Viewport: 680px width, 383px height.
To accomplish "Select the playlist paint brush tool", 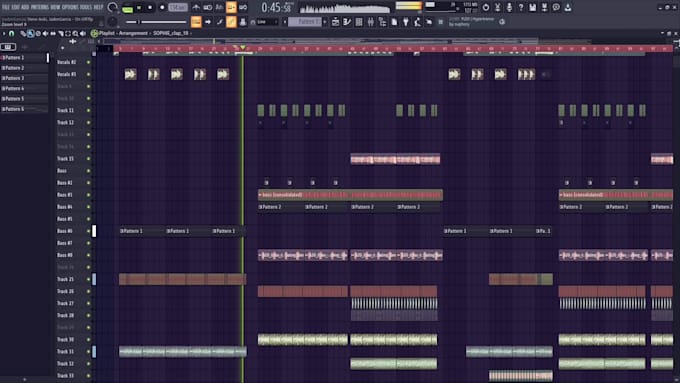I will [x=30, y=33].
